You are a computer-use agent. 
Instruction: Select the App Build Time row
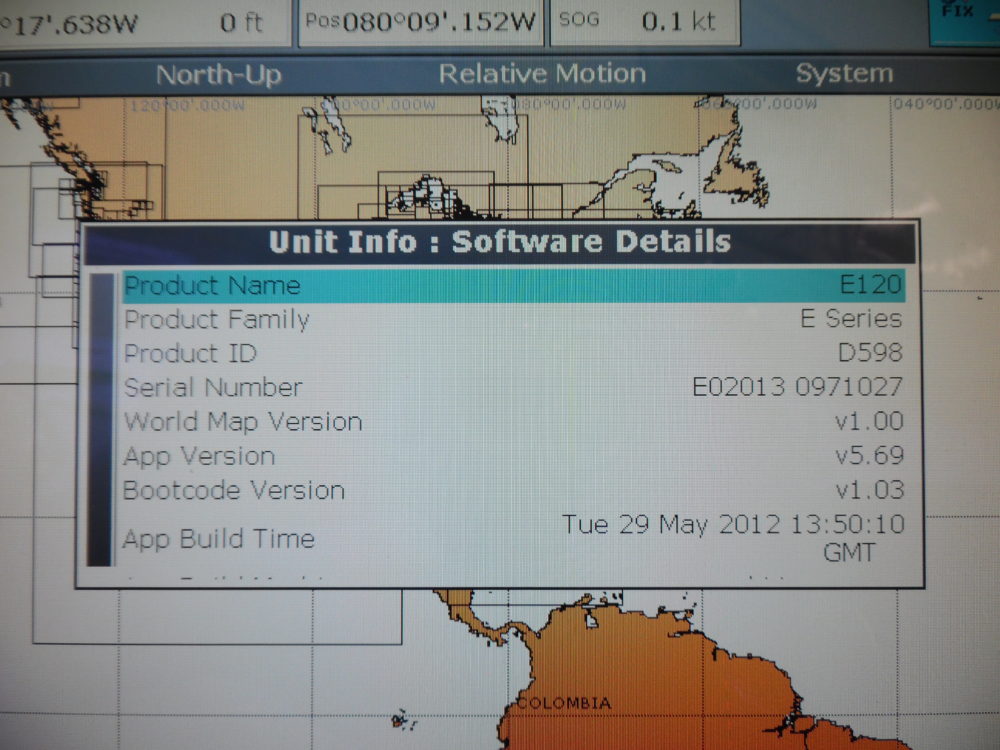pos(512,538)
